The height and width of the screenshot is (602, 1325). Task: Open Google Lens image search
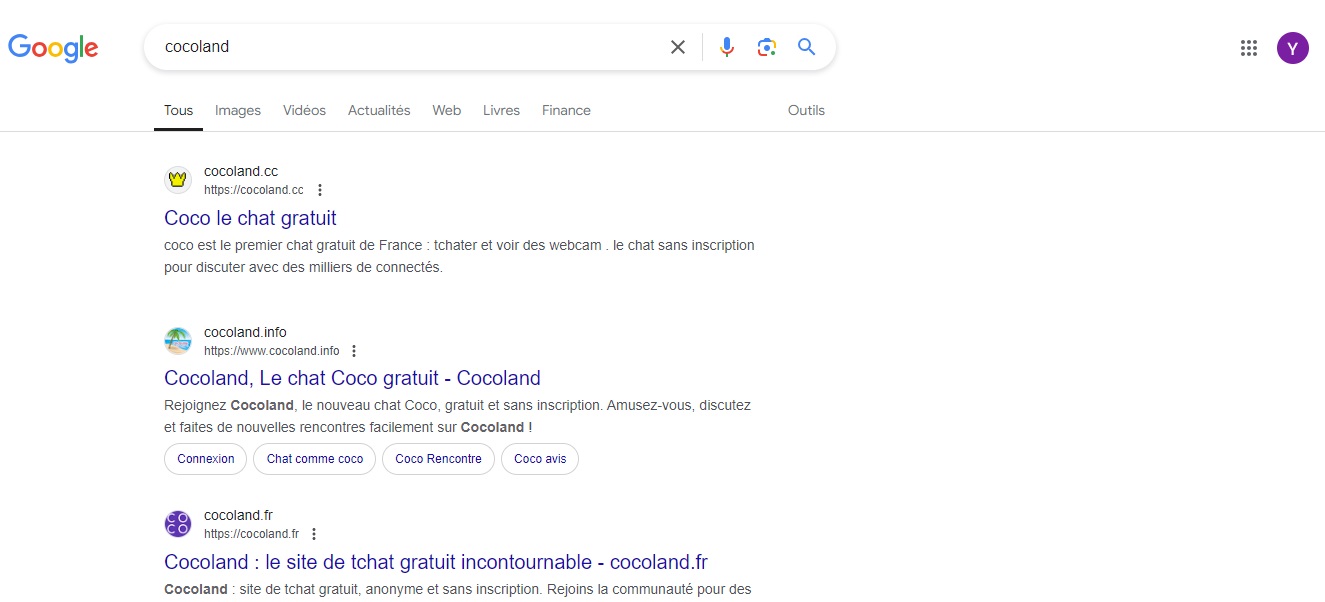pos(767,47)
